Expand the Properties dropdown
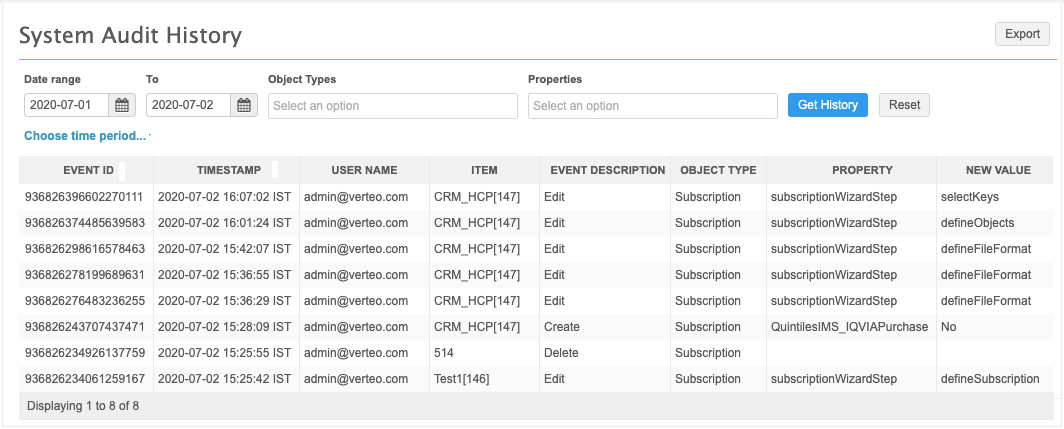Viewport: 1064px width, 429px height. point(652,106)
